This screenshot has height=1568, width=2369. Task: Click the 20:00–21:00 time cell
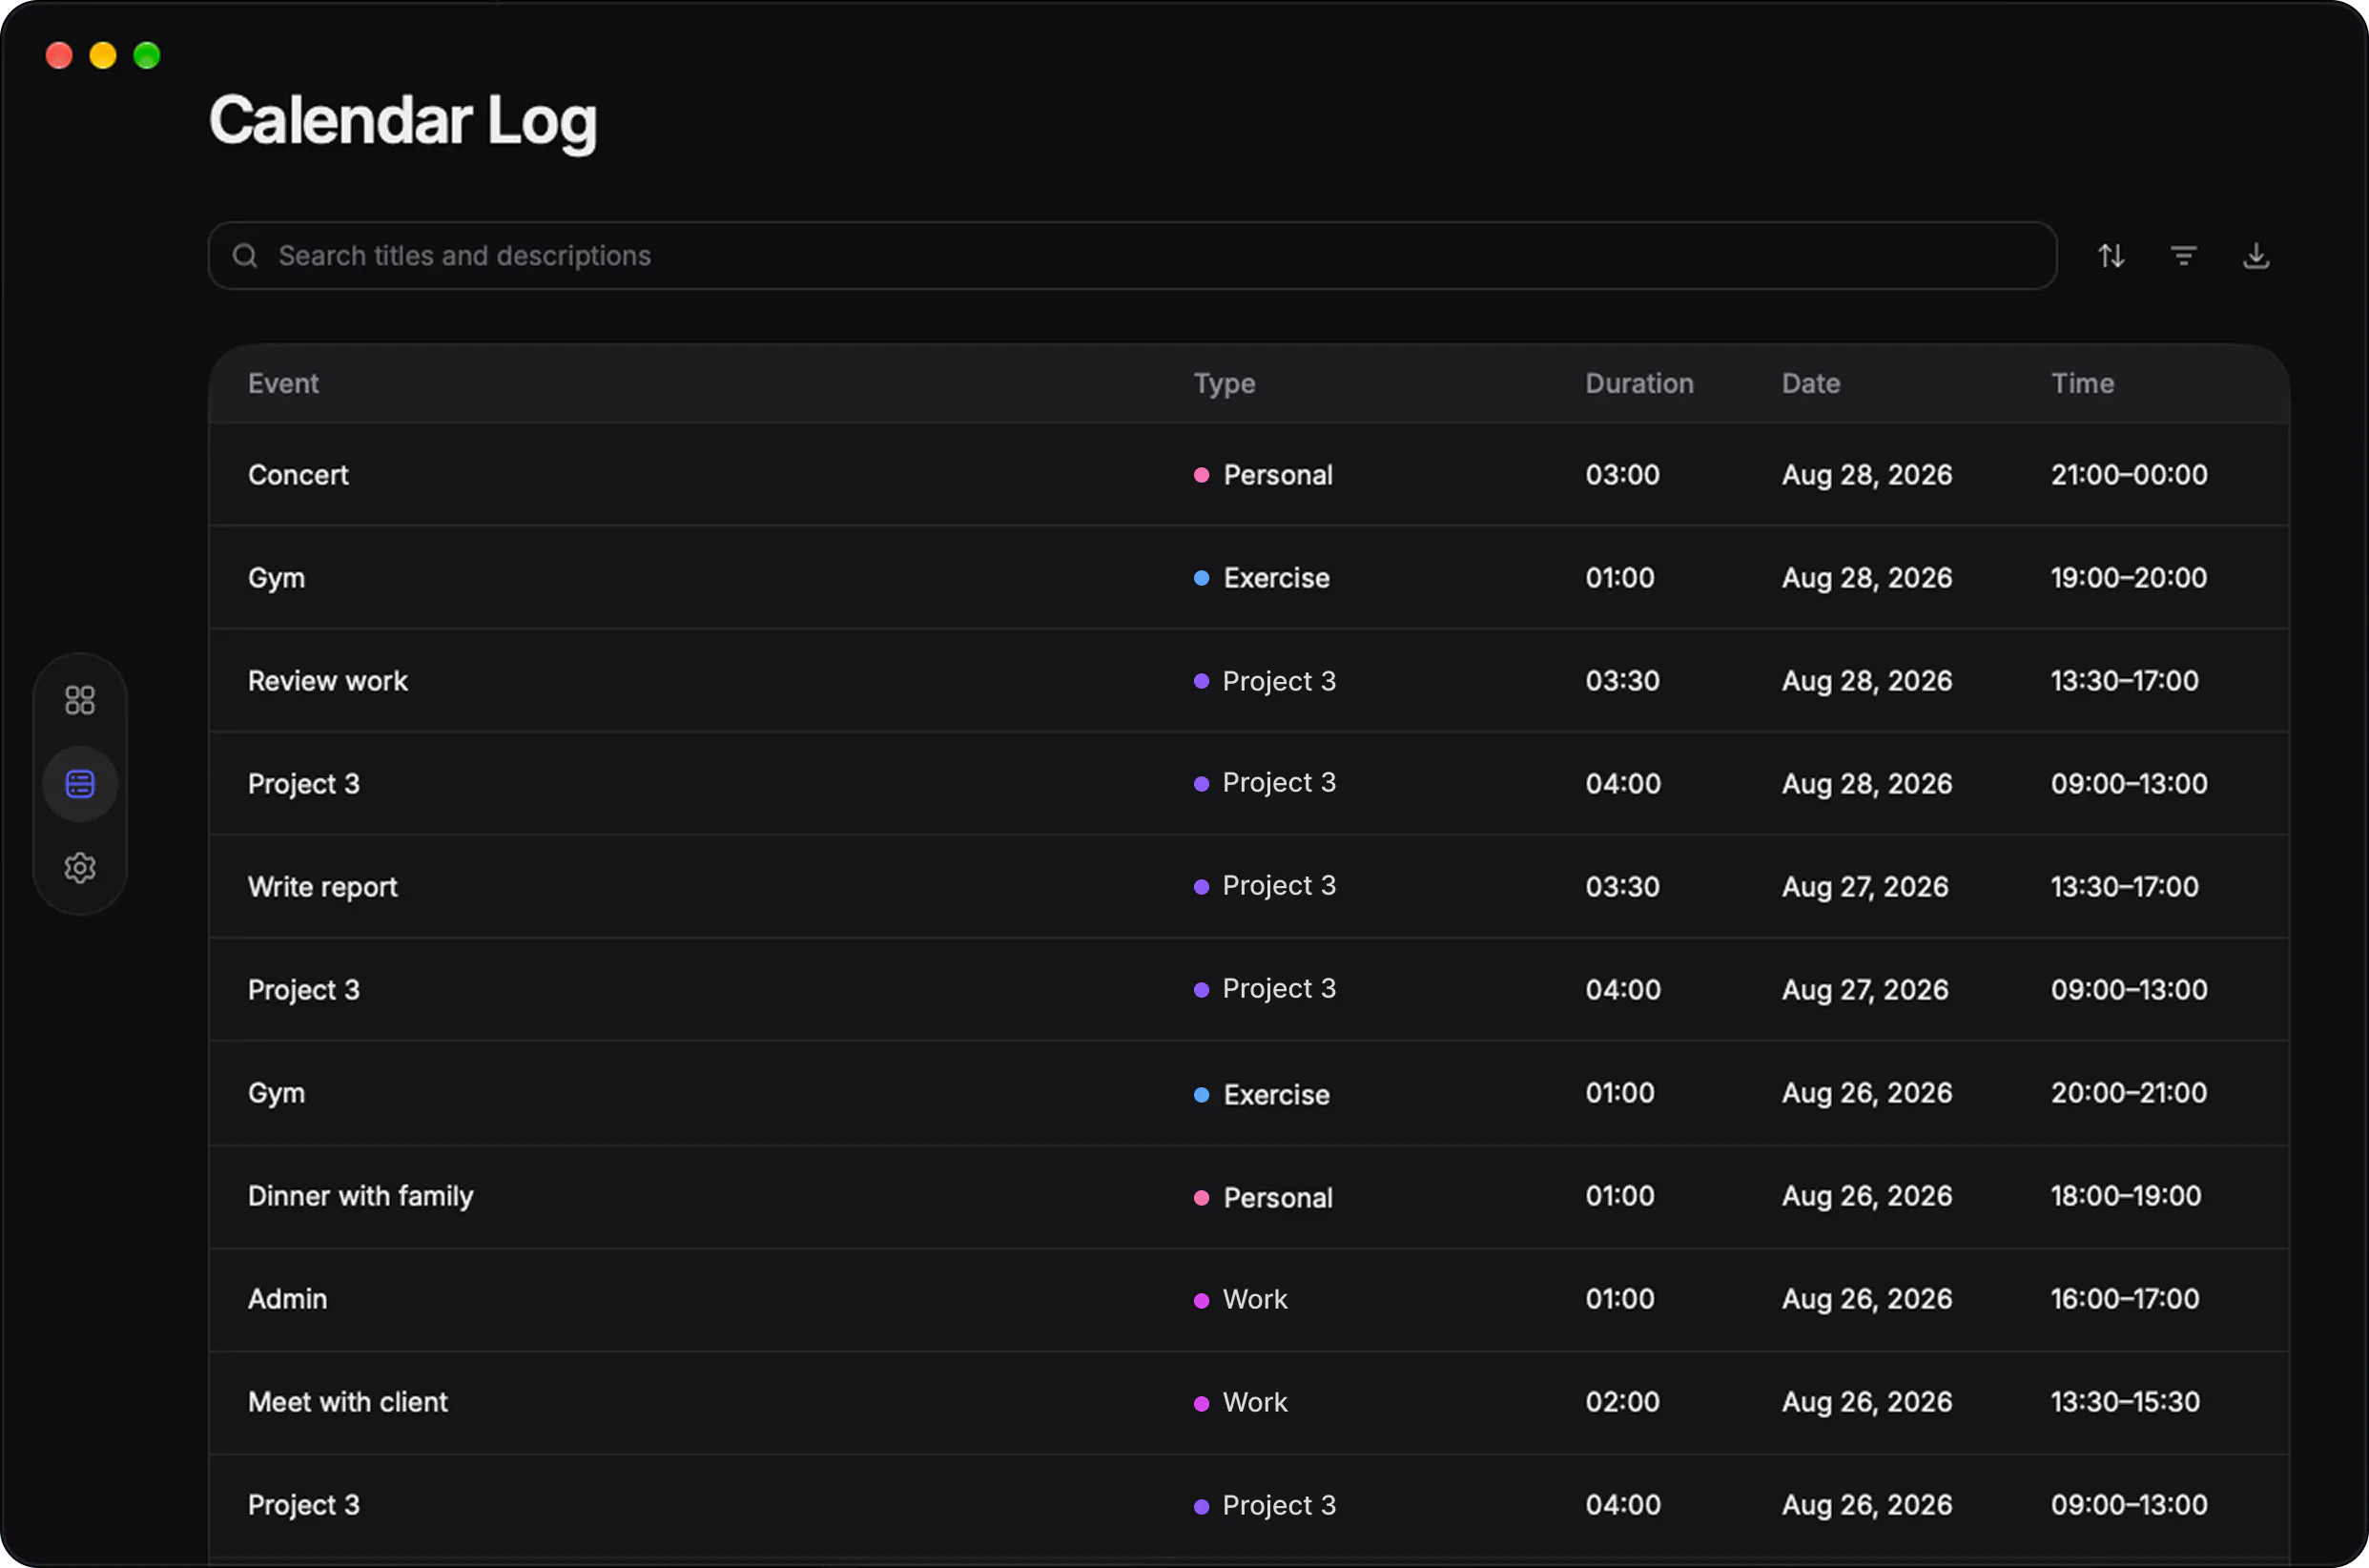[2129, 1093]
